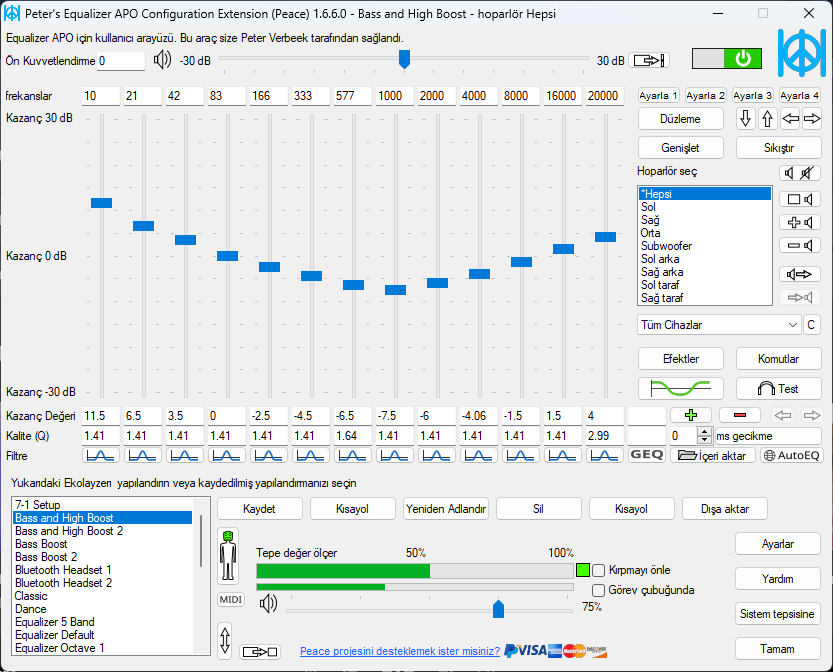
Task: Click the Ön Kuvvetlendirme value field
Action: coord(121,61)
